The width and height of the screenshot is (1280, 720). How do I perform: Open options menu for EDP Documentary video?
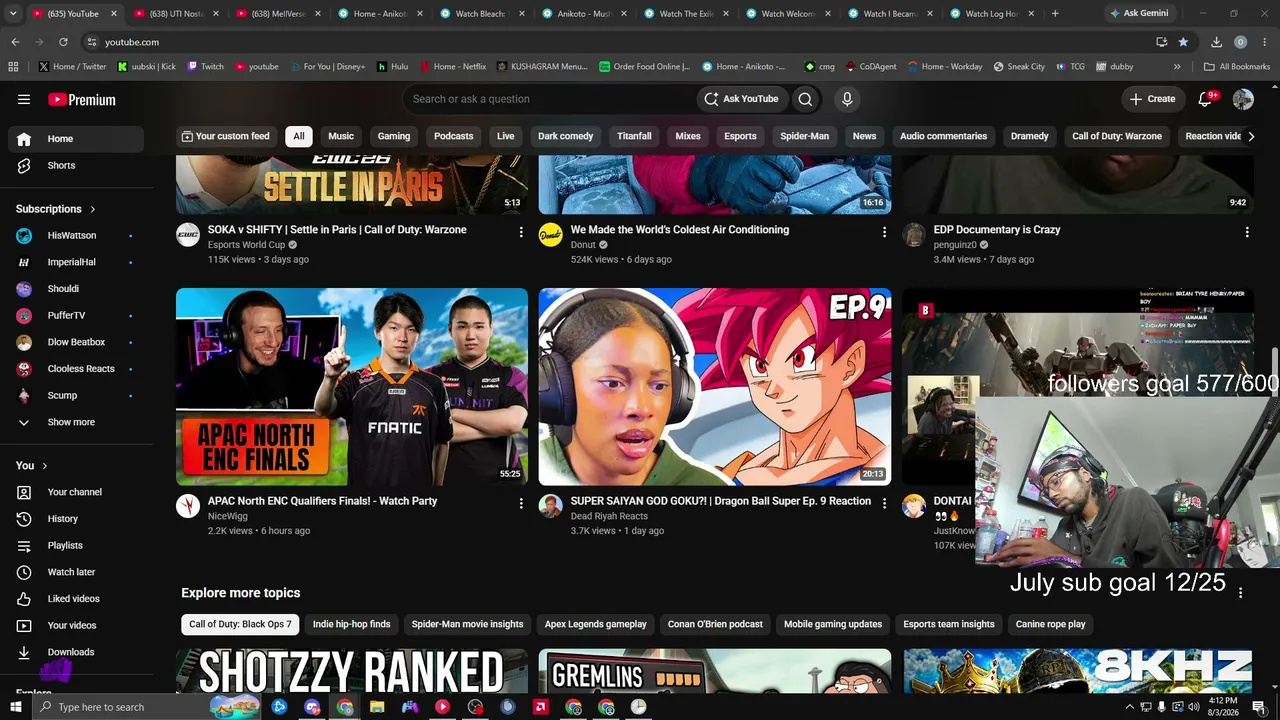coord(1246,232)
